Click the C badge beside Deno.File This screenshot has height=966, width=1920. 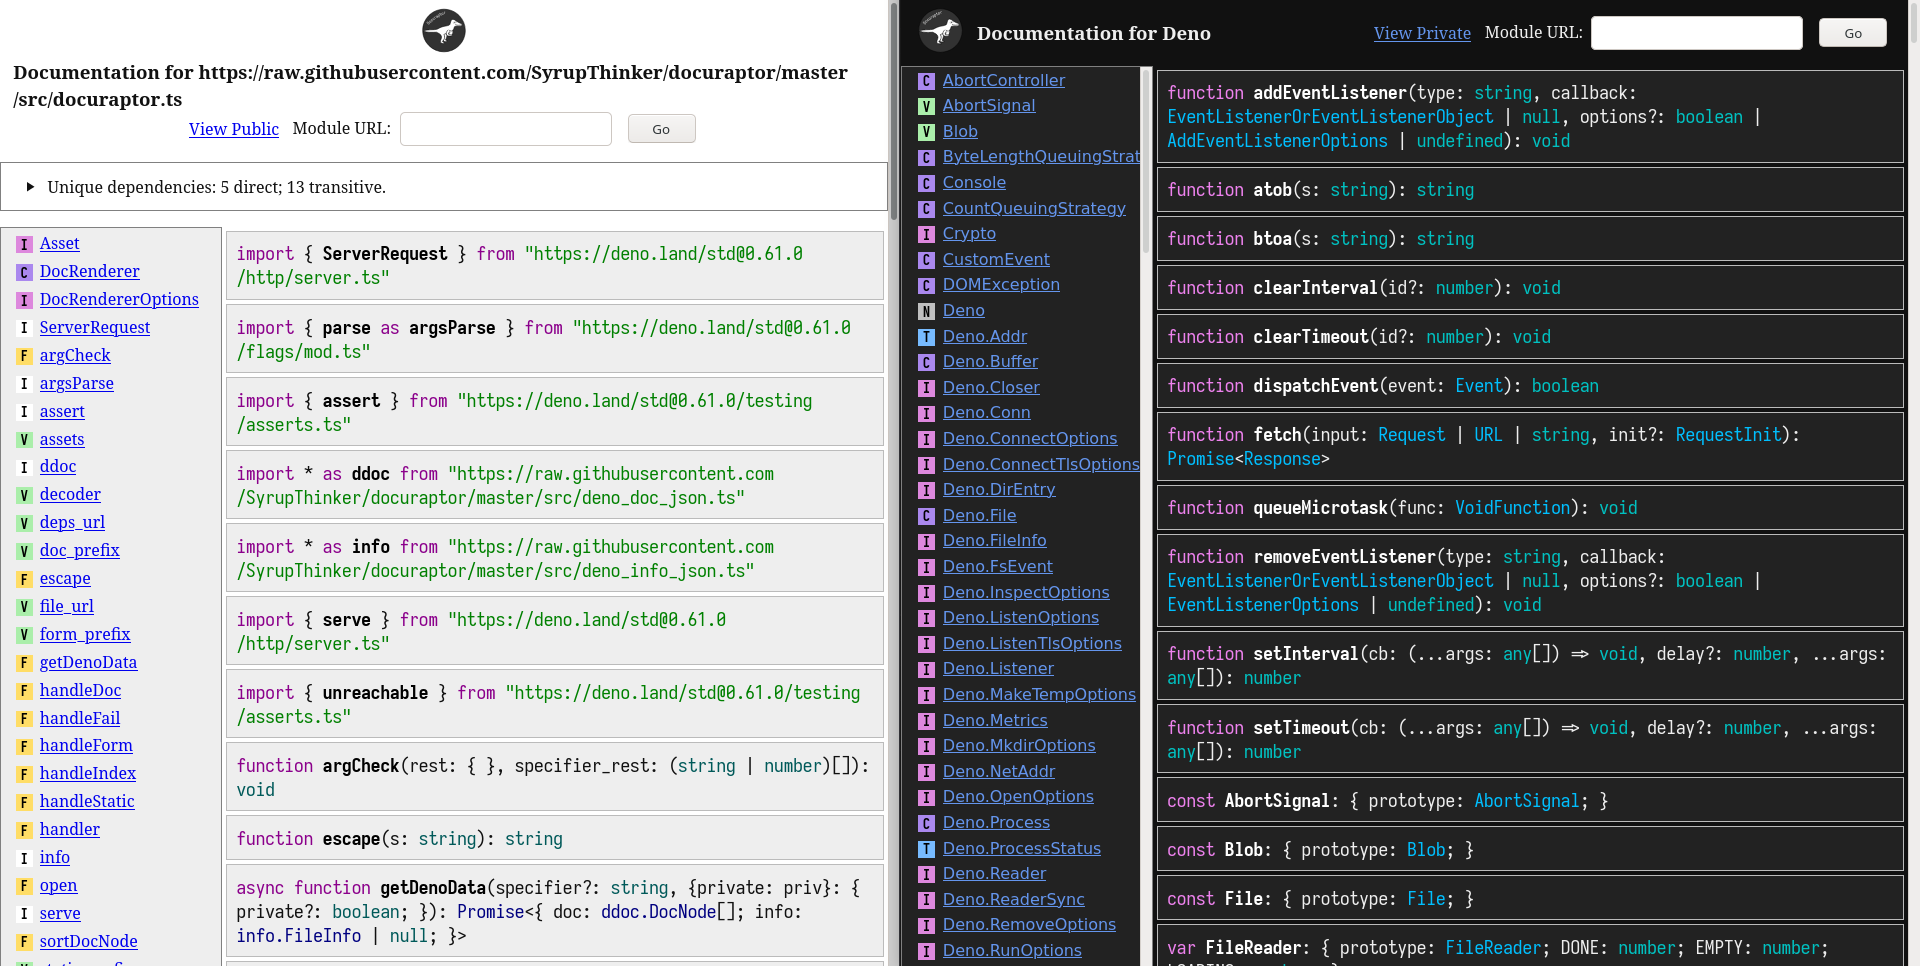click(927, 516)
